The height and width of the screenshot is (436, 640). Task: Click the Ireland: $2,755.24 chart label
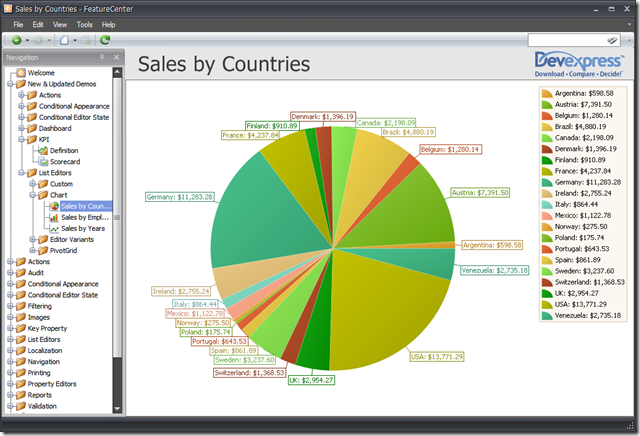tap(181, 291)
